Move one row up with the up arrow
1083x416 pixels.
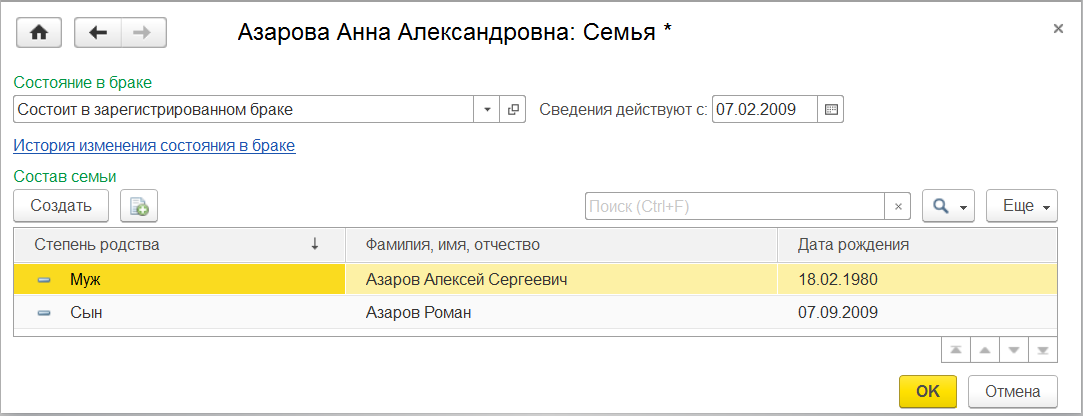[x=985, y=350]
